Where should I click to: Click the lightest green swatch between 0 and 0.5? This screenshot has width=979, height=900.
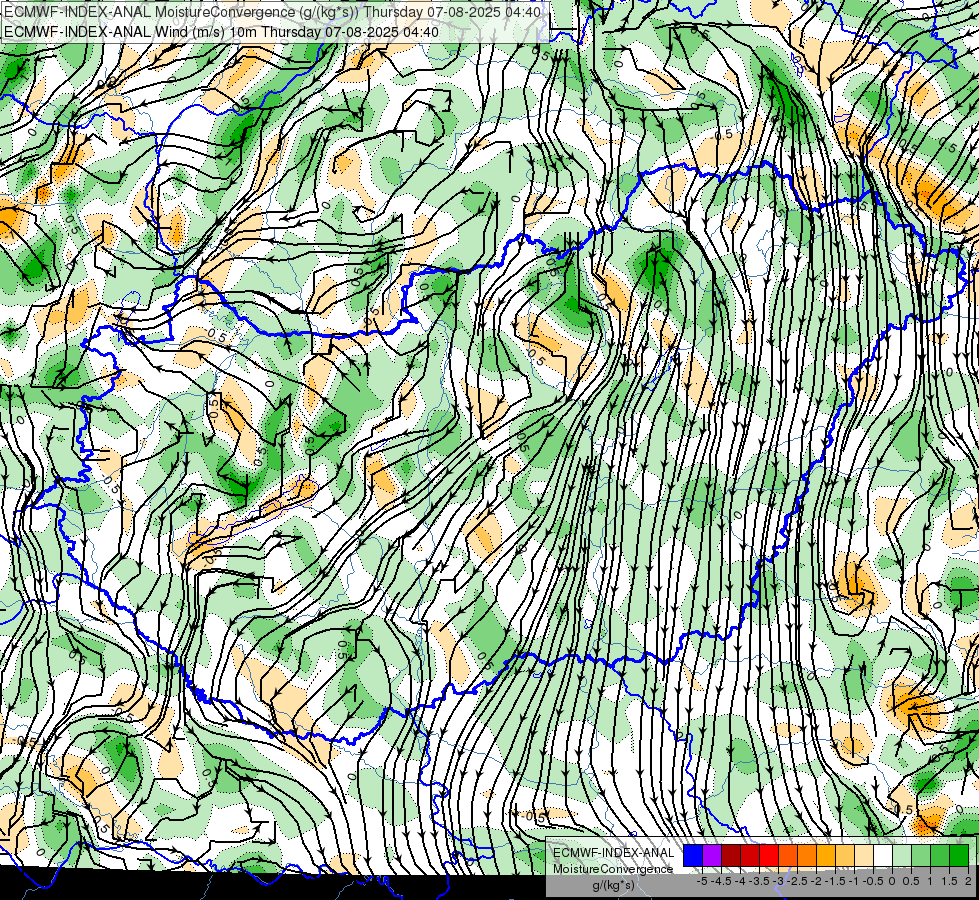(902, 856)
